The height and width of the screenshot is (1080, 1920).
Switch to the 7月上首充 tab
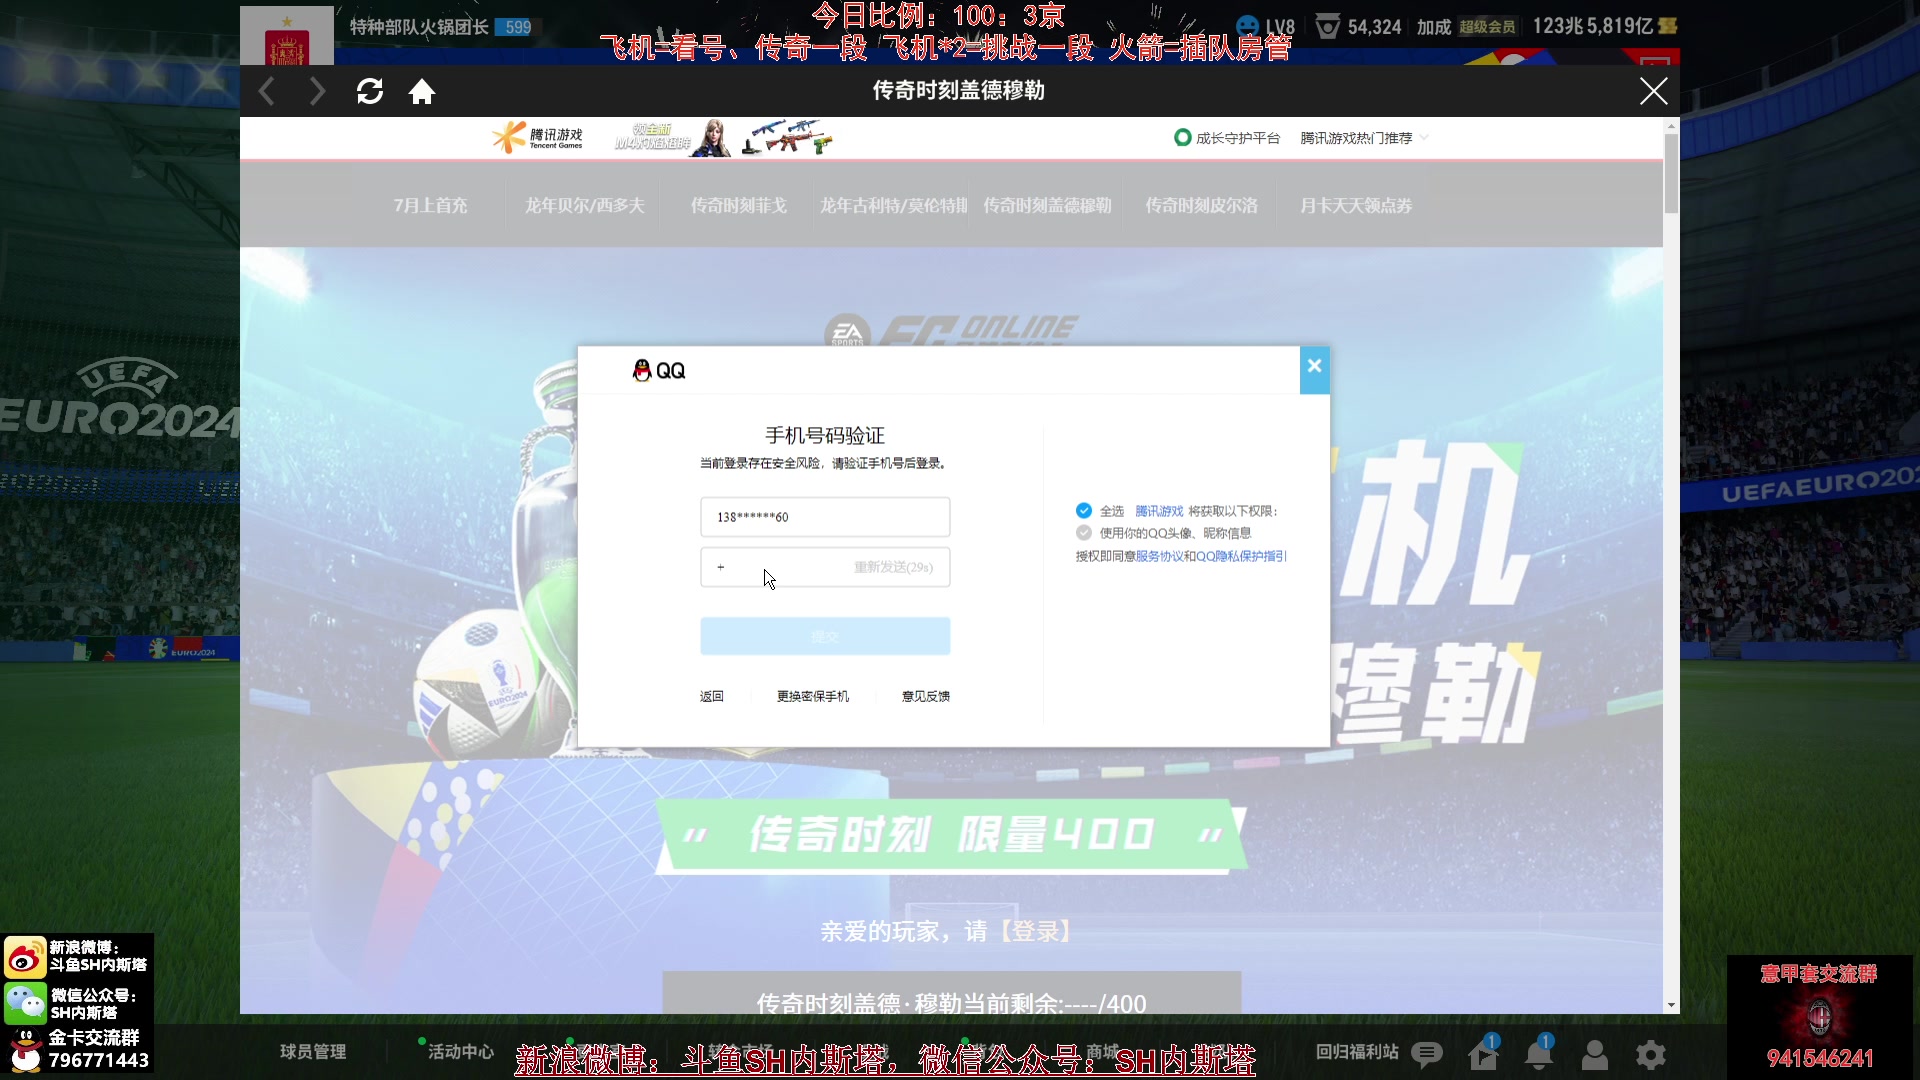coord(430,205)
